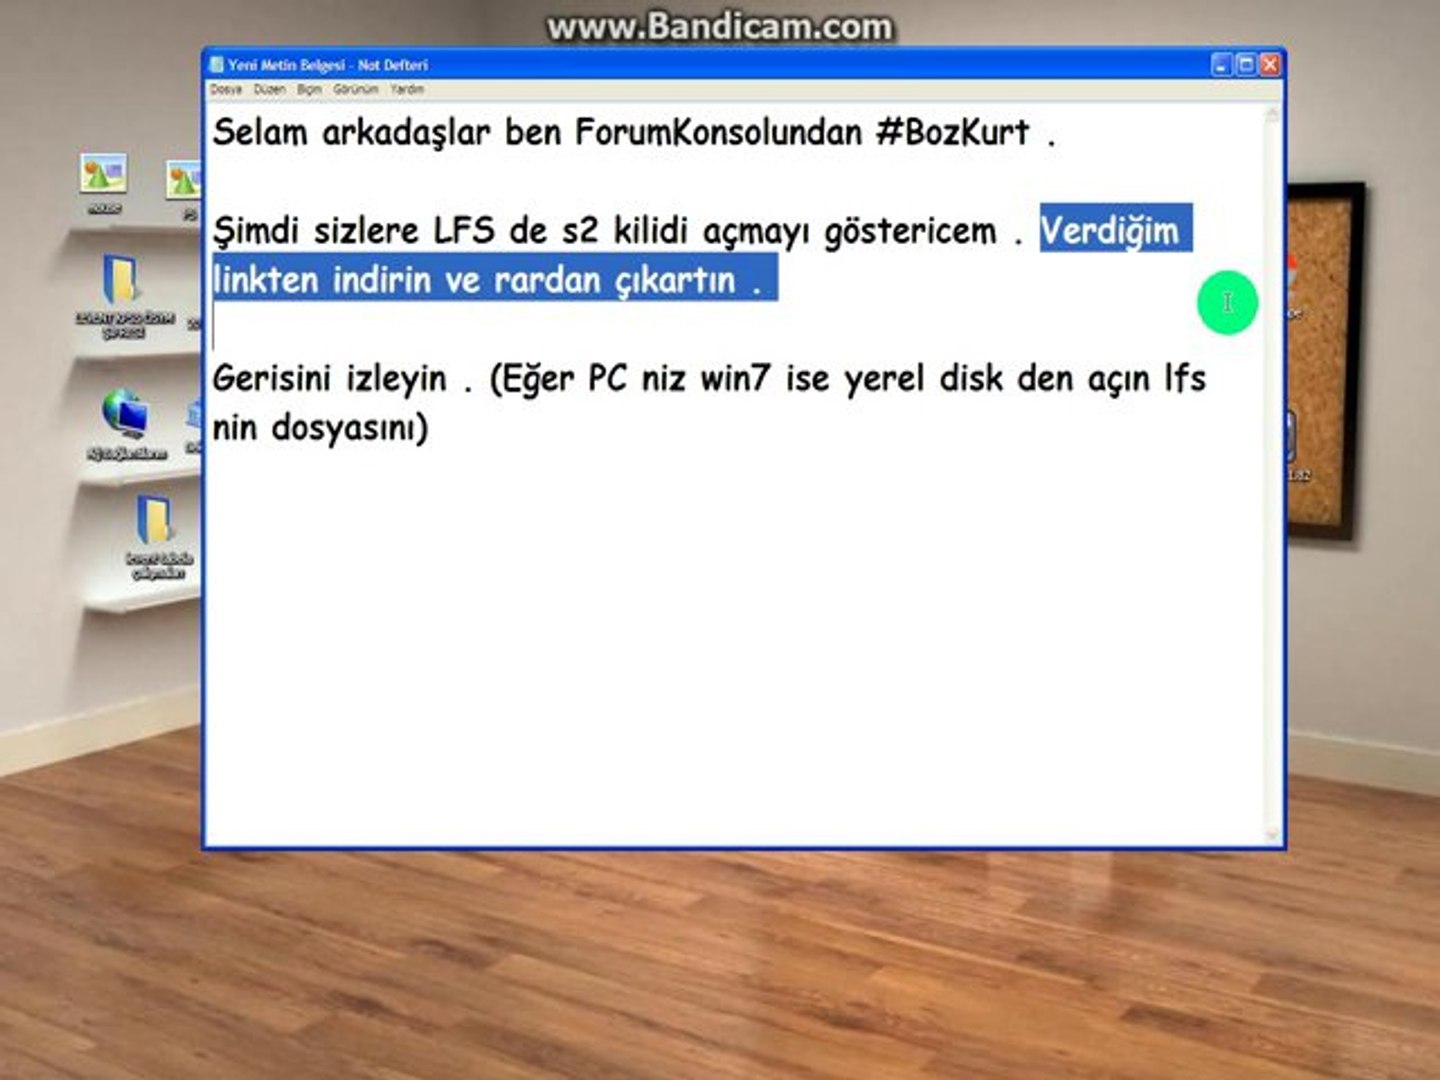Screen dimensions: 1440x1080
Task: Click the word 'gösteririm' text 'göstericem'
Action: click(910, 231)
